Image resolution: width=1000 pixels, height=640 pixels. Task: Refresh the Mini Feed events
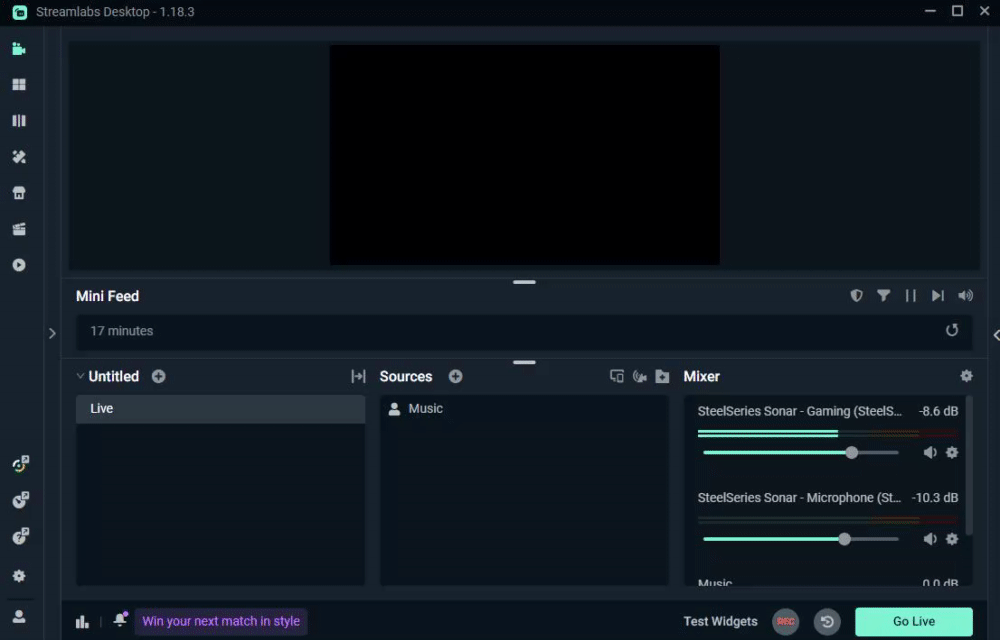(x=952, y=330)
